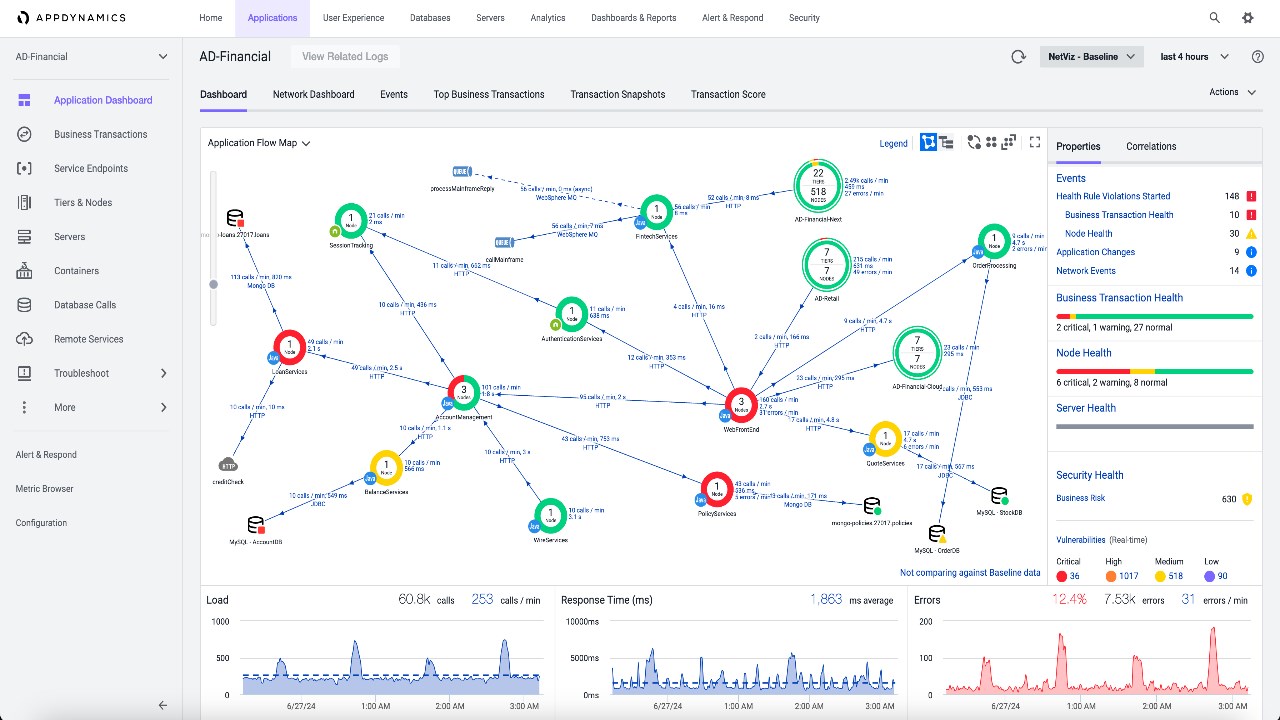Screen dimensions: 1280x720
Task: Open the Actions dropdown menu
Action: [x=1232, y=92]
